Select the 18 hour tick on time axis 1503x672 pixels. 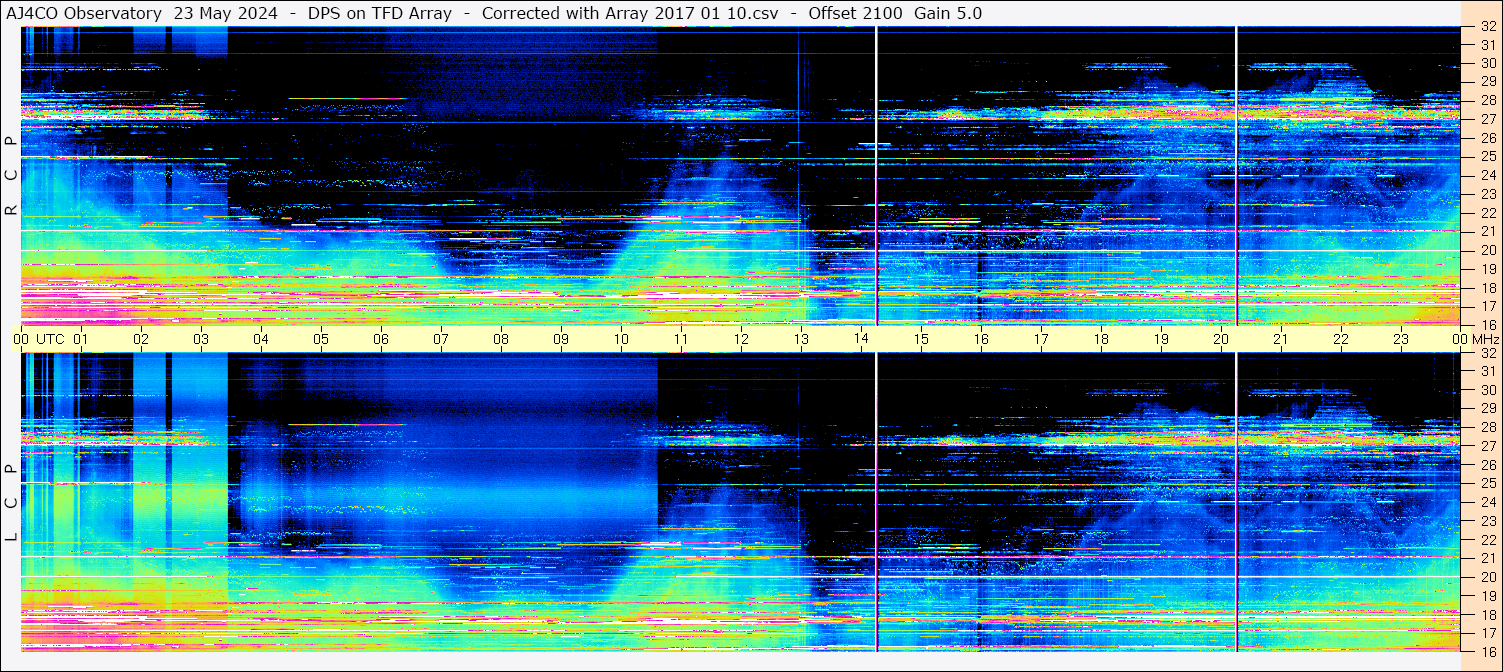1101,339
